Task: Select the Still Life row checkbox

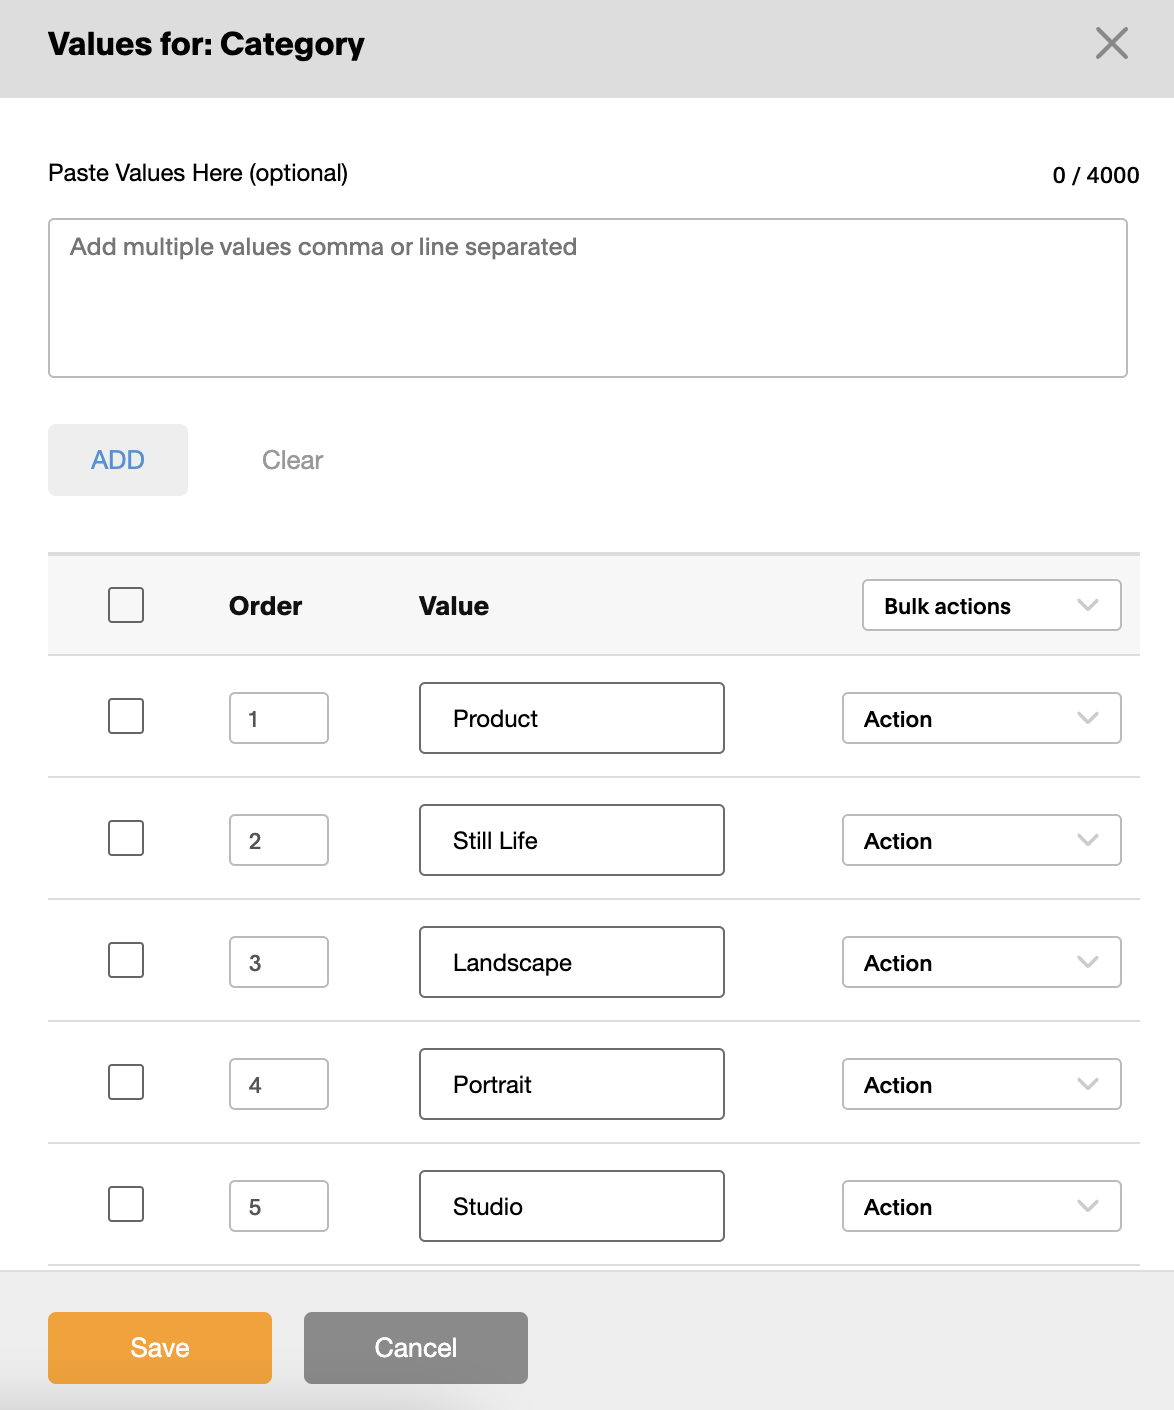Action: click(126, 838)
